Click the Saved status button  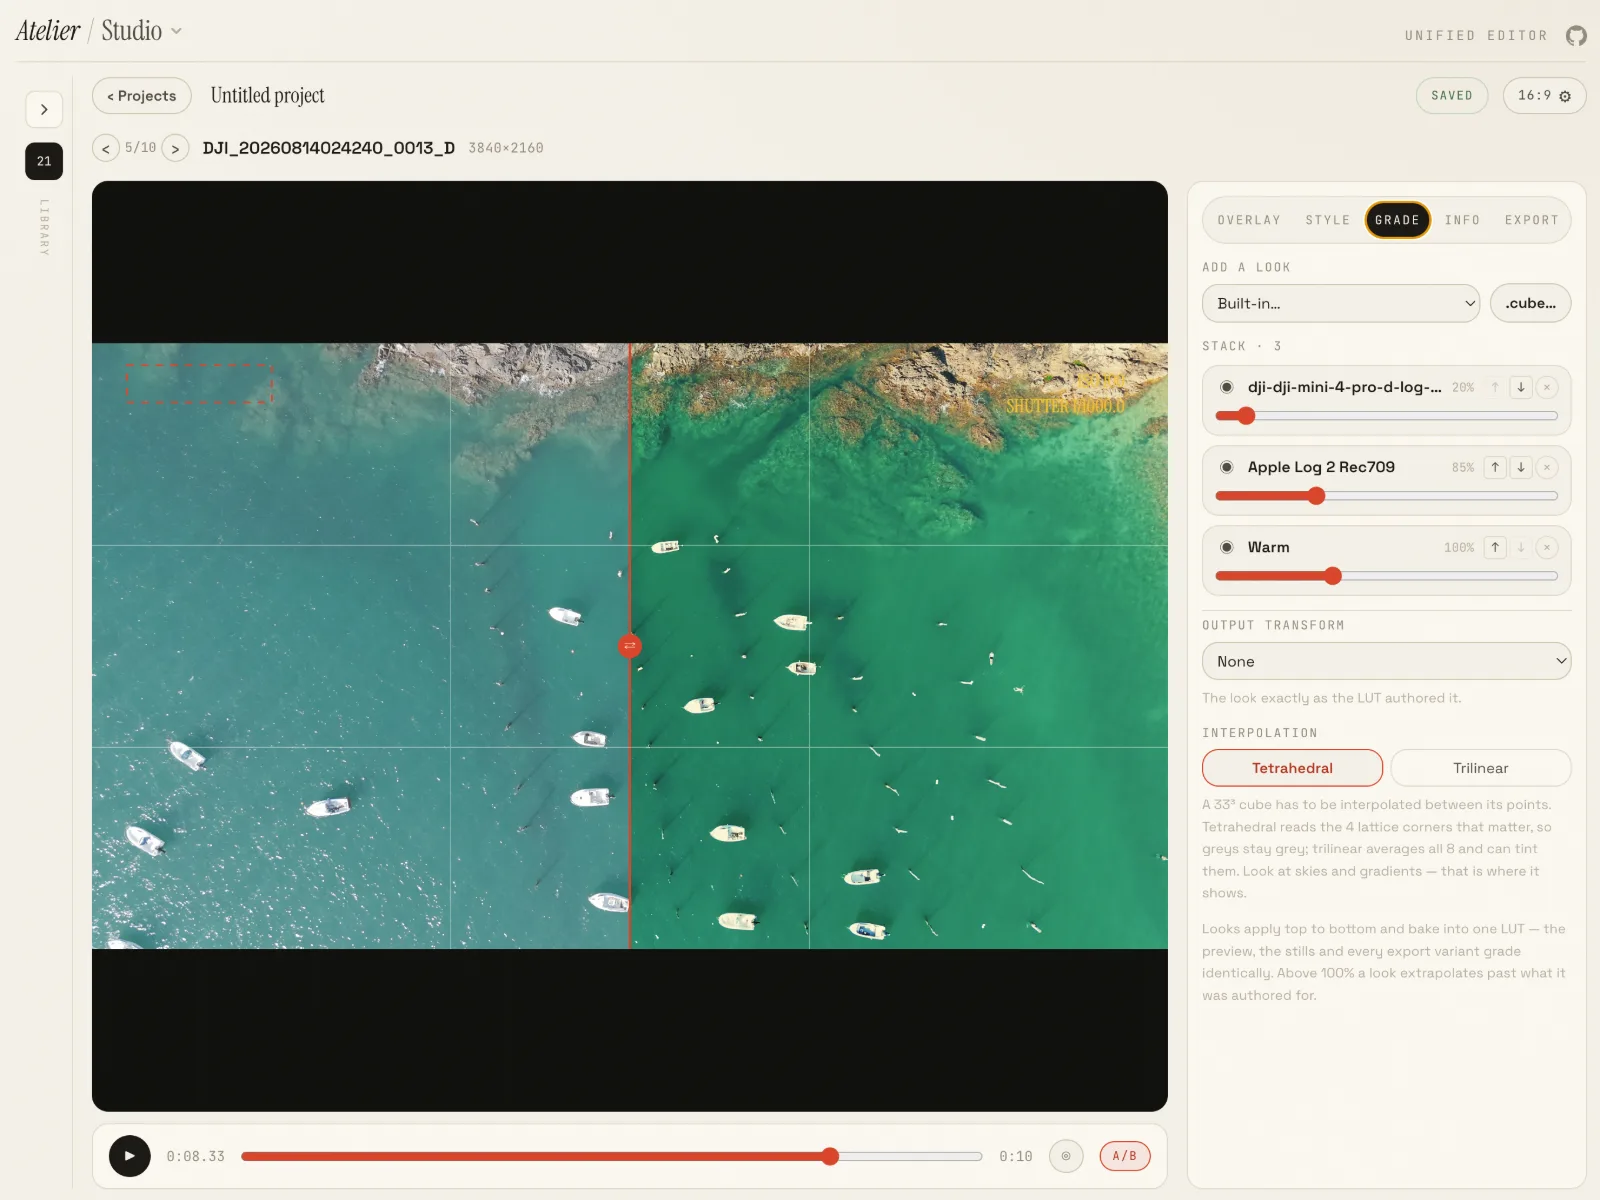point(1452,96)
